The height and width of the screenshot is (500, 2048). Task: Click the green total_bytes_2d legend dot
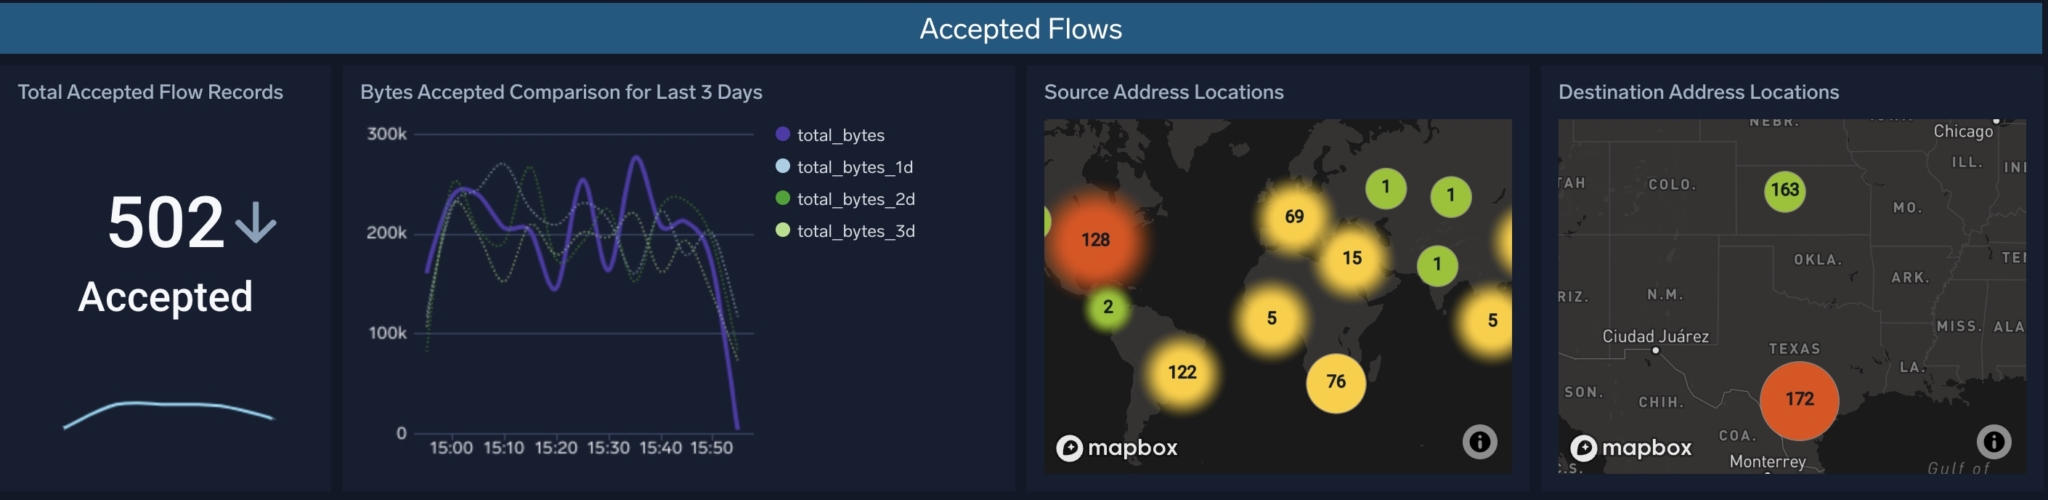[783, 198]
